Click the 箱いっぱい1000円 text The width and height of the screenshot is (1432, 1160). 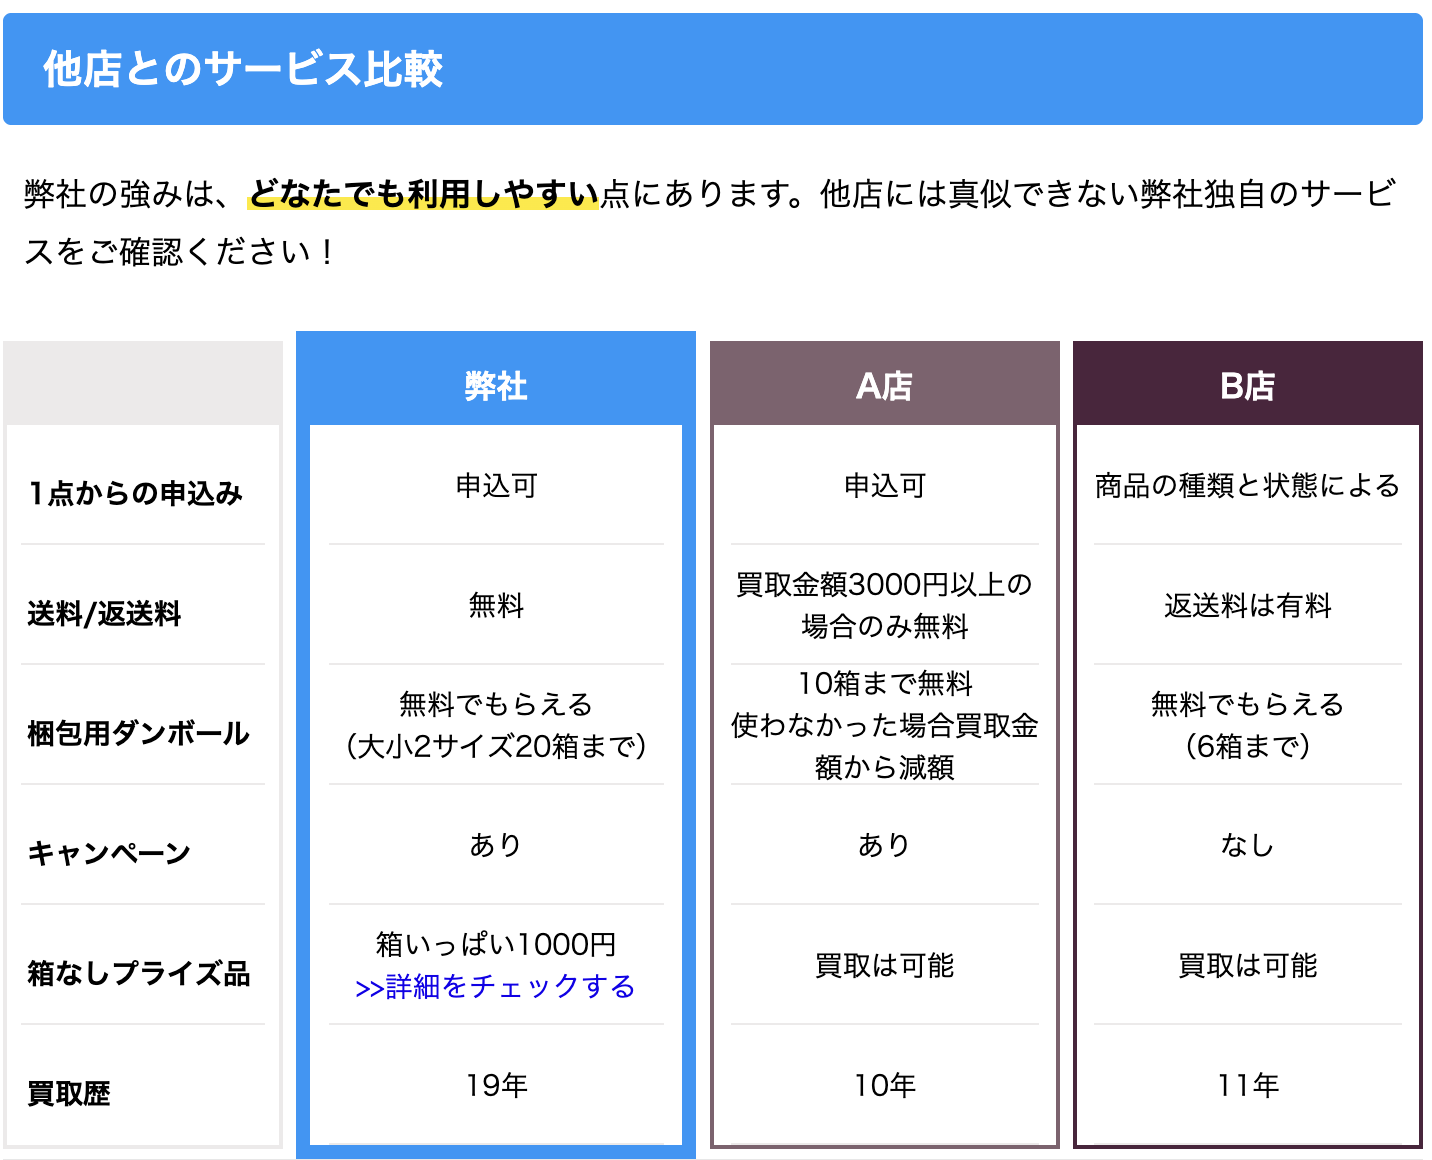coord(496,944)
